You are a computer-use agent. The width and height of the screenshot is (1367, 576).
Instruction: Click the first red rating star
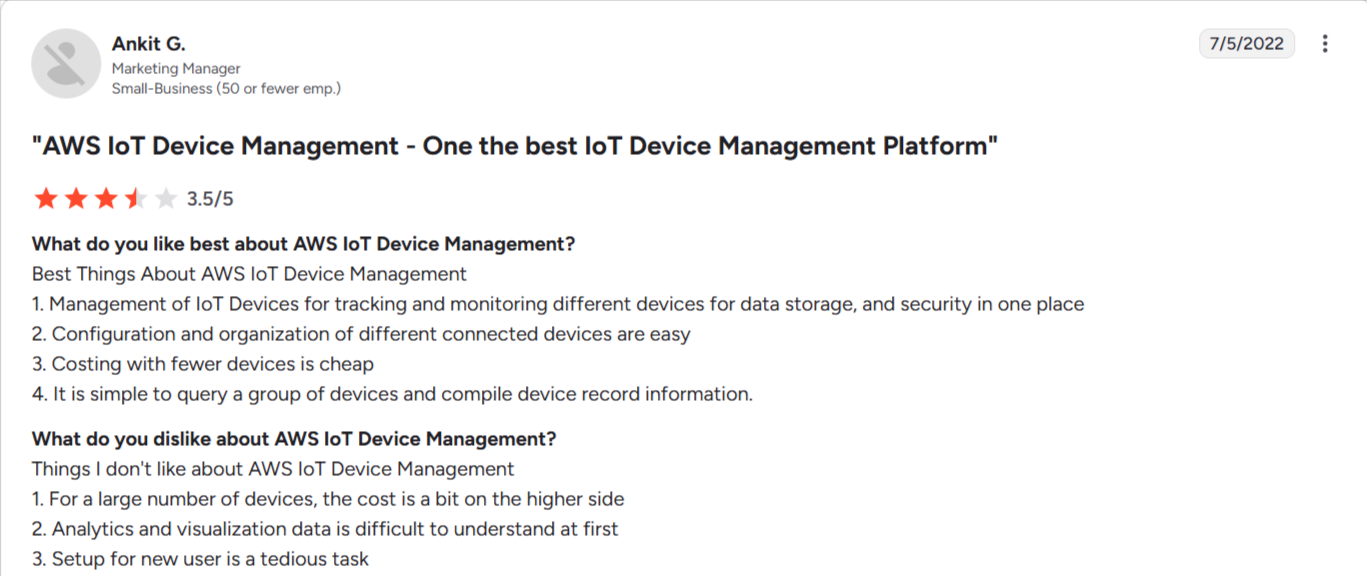pyautogui.click(x=46, y=198)
